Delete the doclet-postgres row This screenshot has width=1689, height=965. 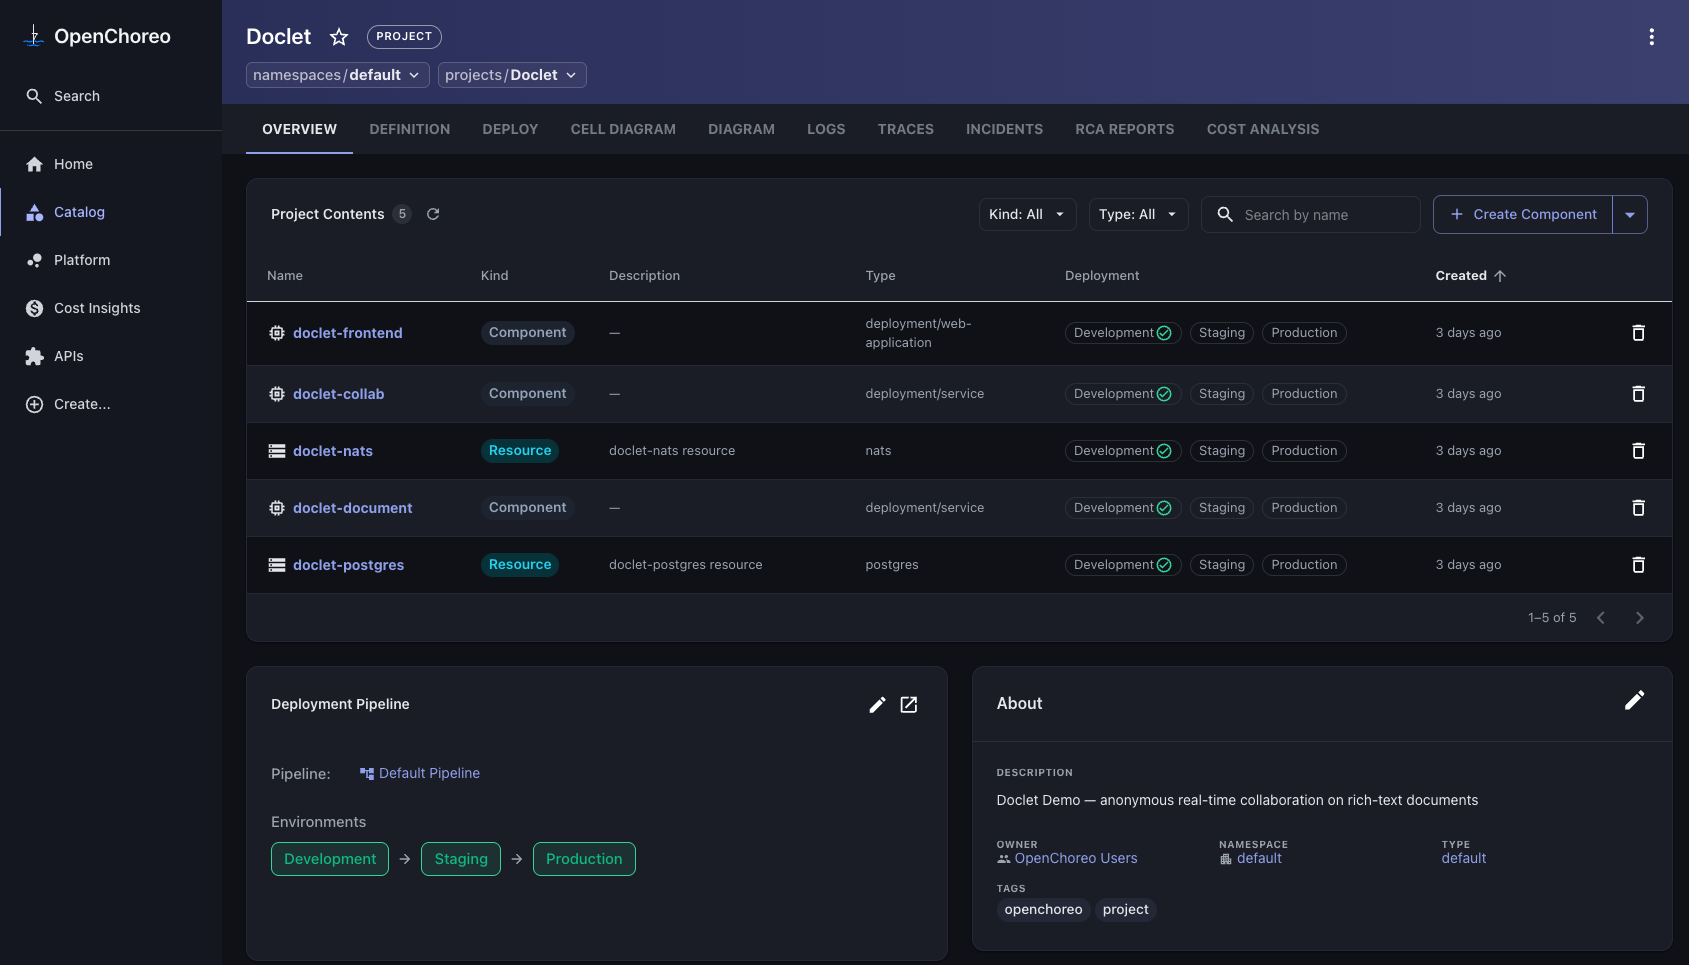[x=1638, y=565]
